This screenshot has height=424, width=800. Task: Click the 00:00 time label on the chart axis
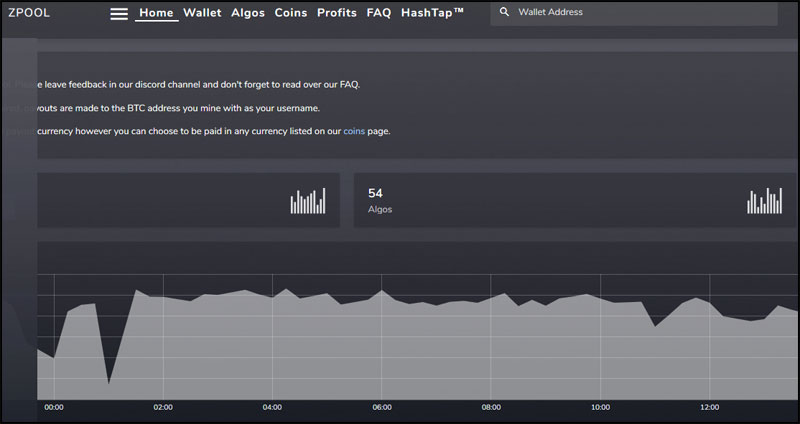click(x=54, y=407)
